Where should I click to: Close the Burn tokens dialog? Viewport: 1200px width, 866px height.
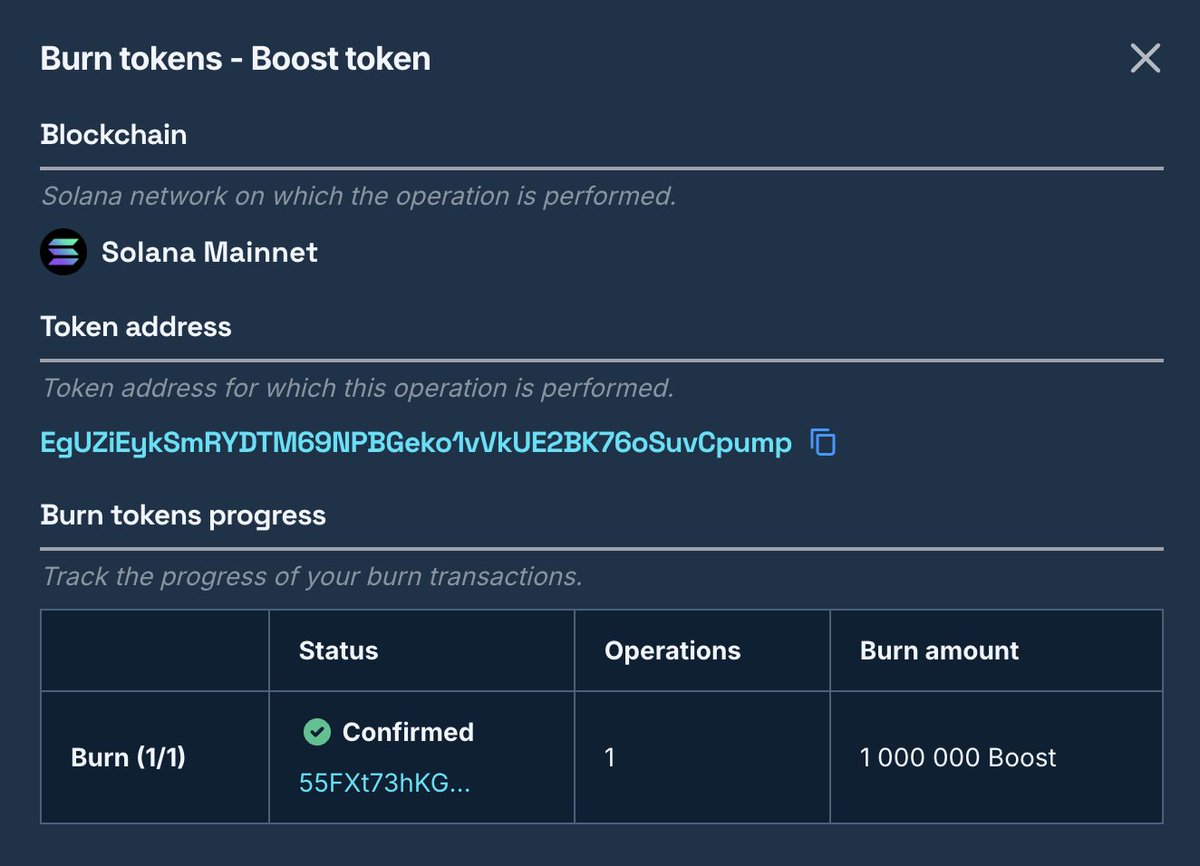coord(1145,58)
